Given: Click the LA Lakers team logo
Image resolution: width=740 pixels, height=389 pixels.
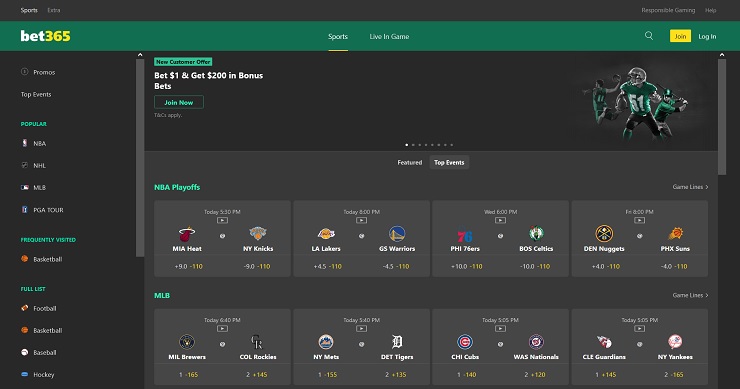Looking at the screenshot, I should pyautogui.click(x=326, y=234).
